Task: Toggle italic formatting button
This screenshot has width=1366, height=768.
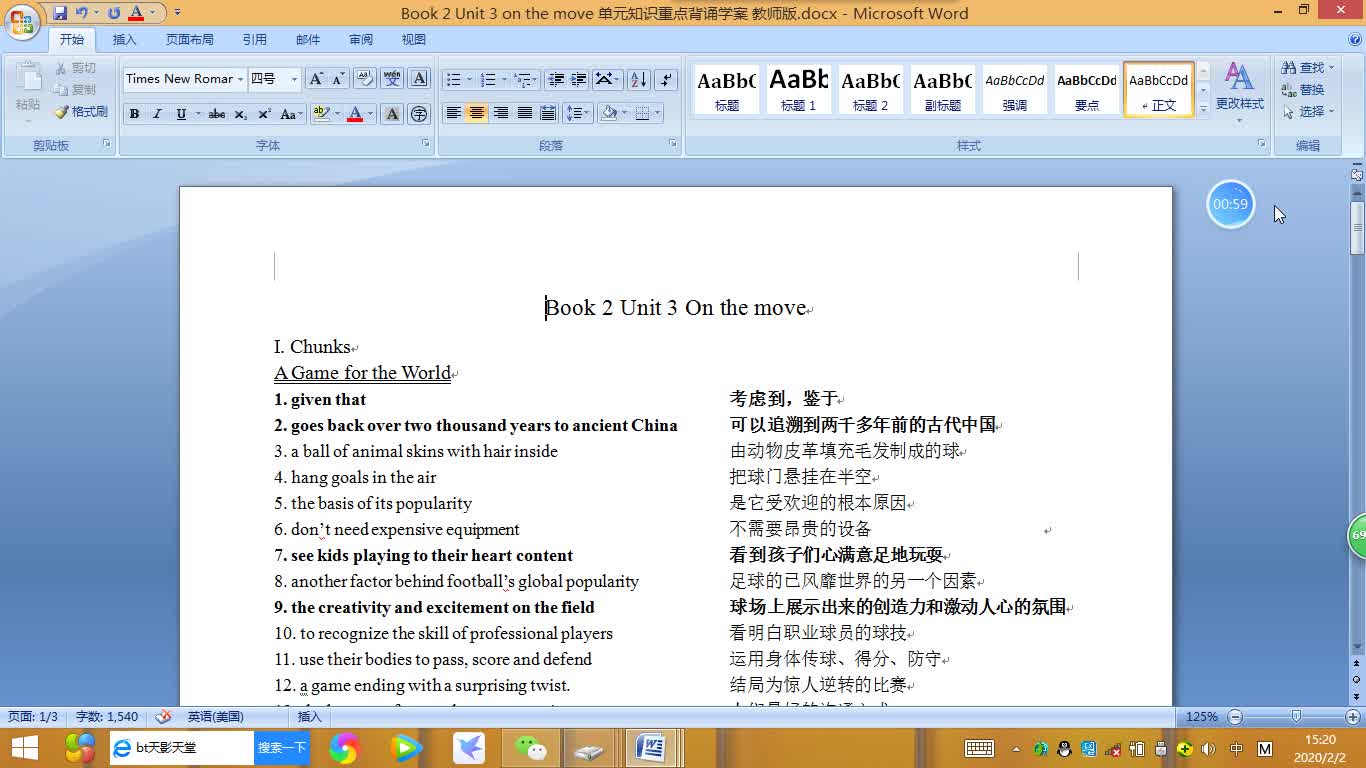Action: [x=157, y=114]
